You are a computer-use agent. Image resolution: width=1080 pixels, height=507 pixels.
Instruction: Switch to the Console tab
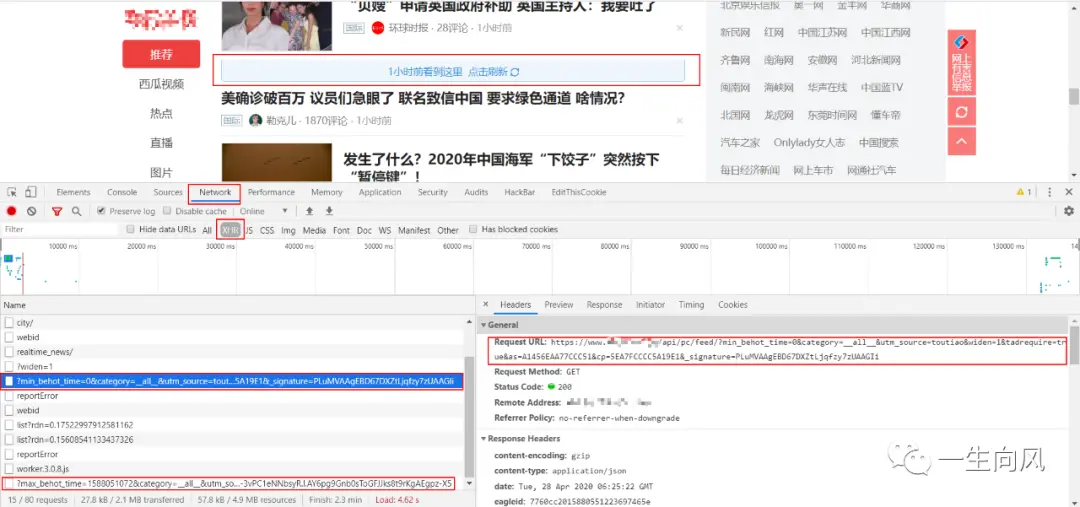(122, 192)
